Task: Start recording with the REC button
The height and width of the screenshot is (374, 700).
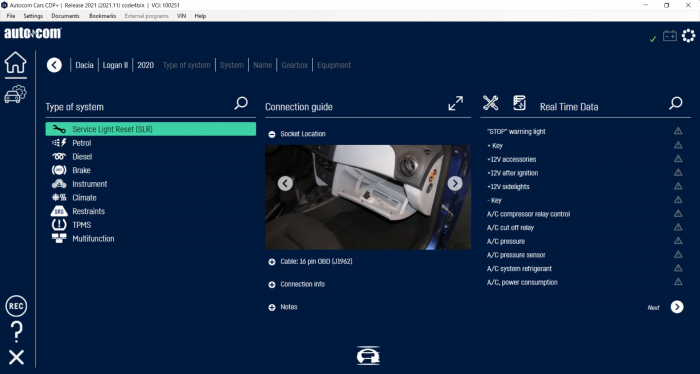Action: [x=16, y=306]
